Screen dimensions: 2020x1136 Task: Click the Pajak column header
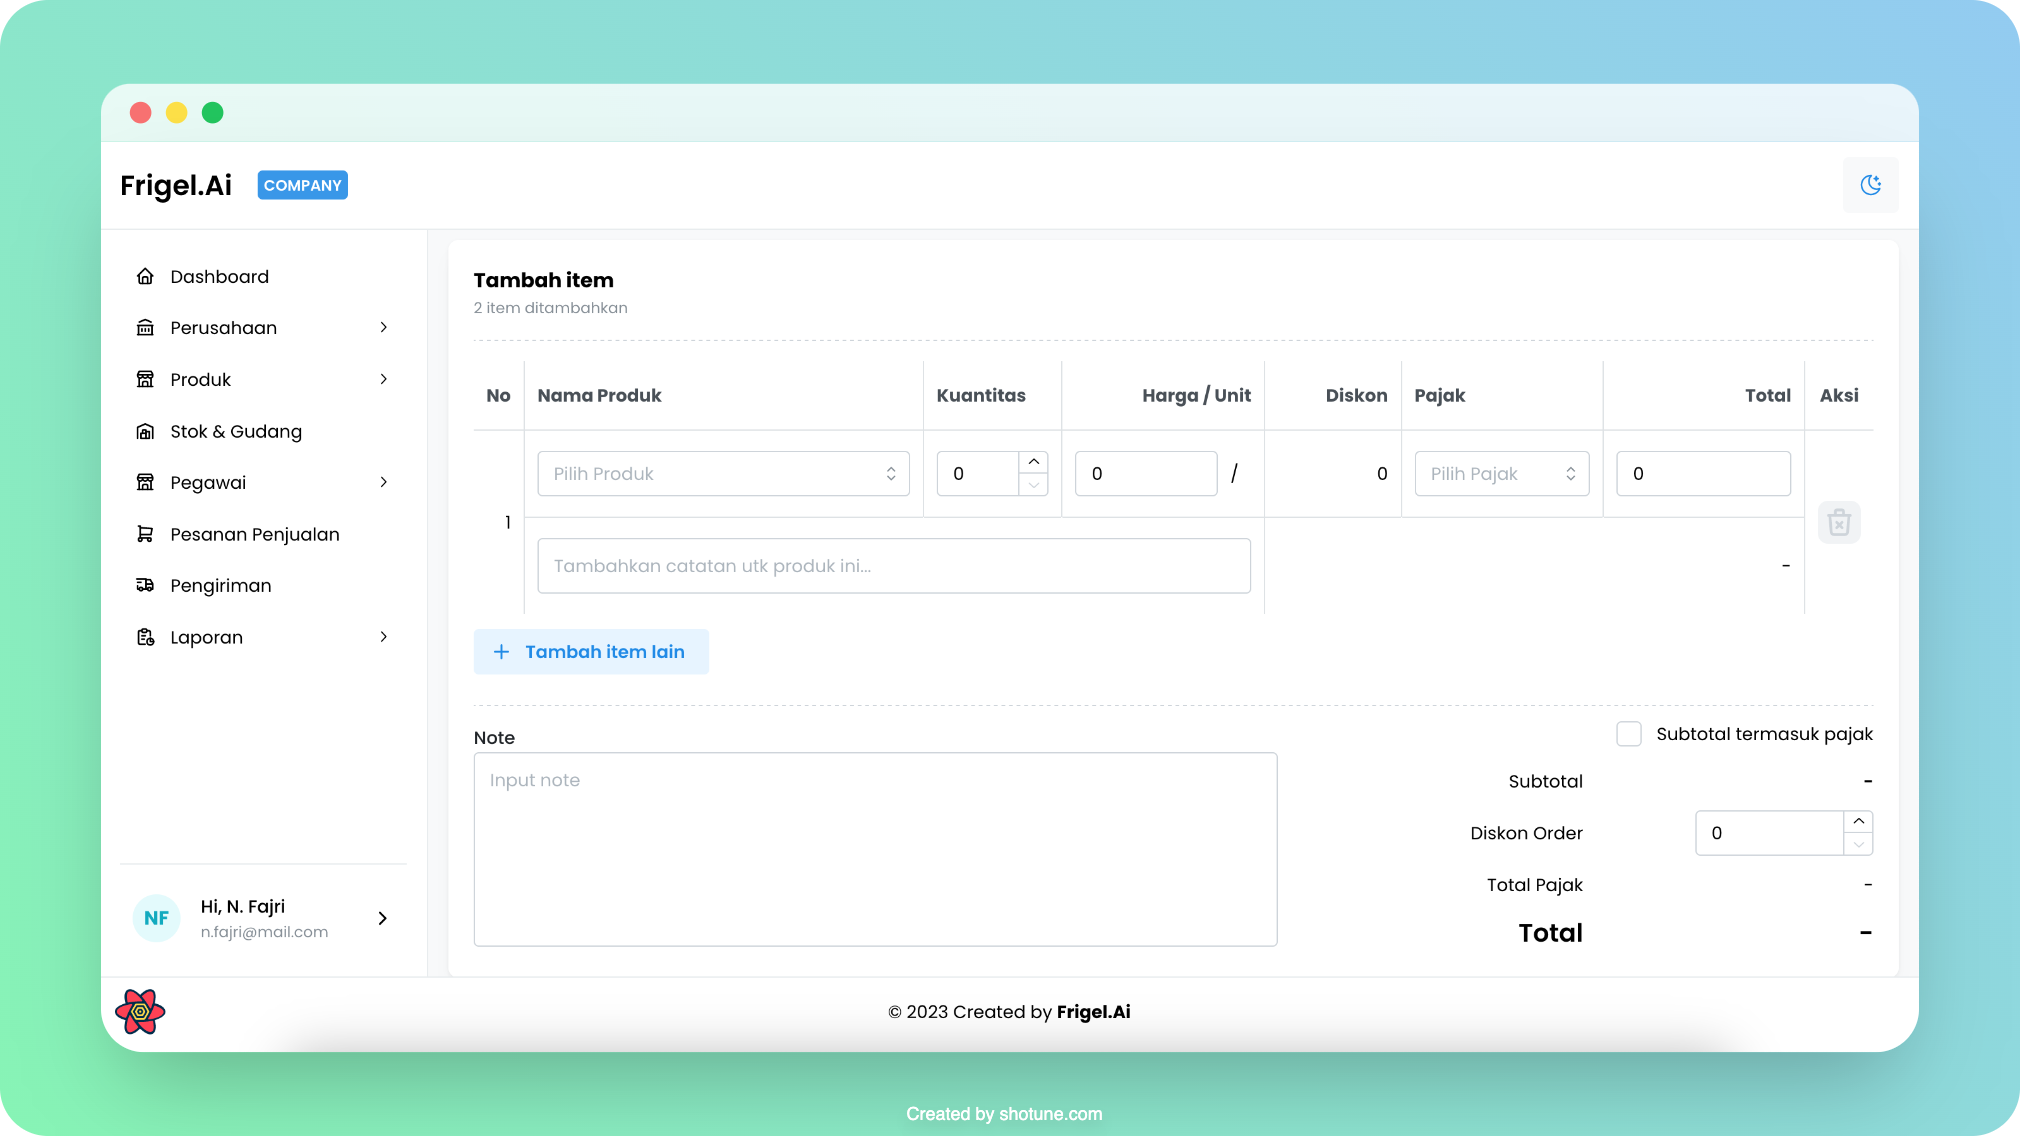(x=1439, y=395)
